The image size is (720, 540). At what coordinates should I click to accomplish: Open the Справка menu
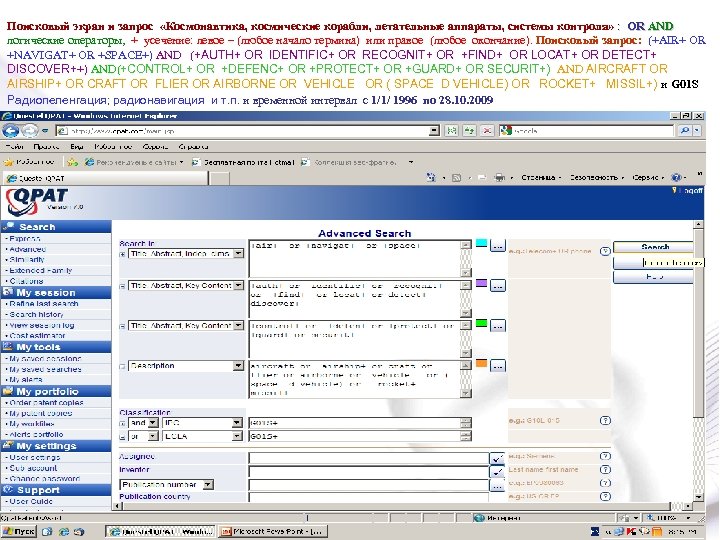coord(193,146)
